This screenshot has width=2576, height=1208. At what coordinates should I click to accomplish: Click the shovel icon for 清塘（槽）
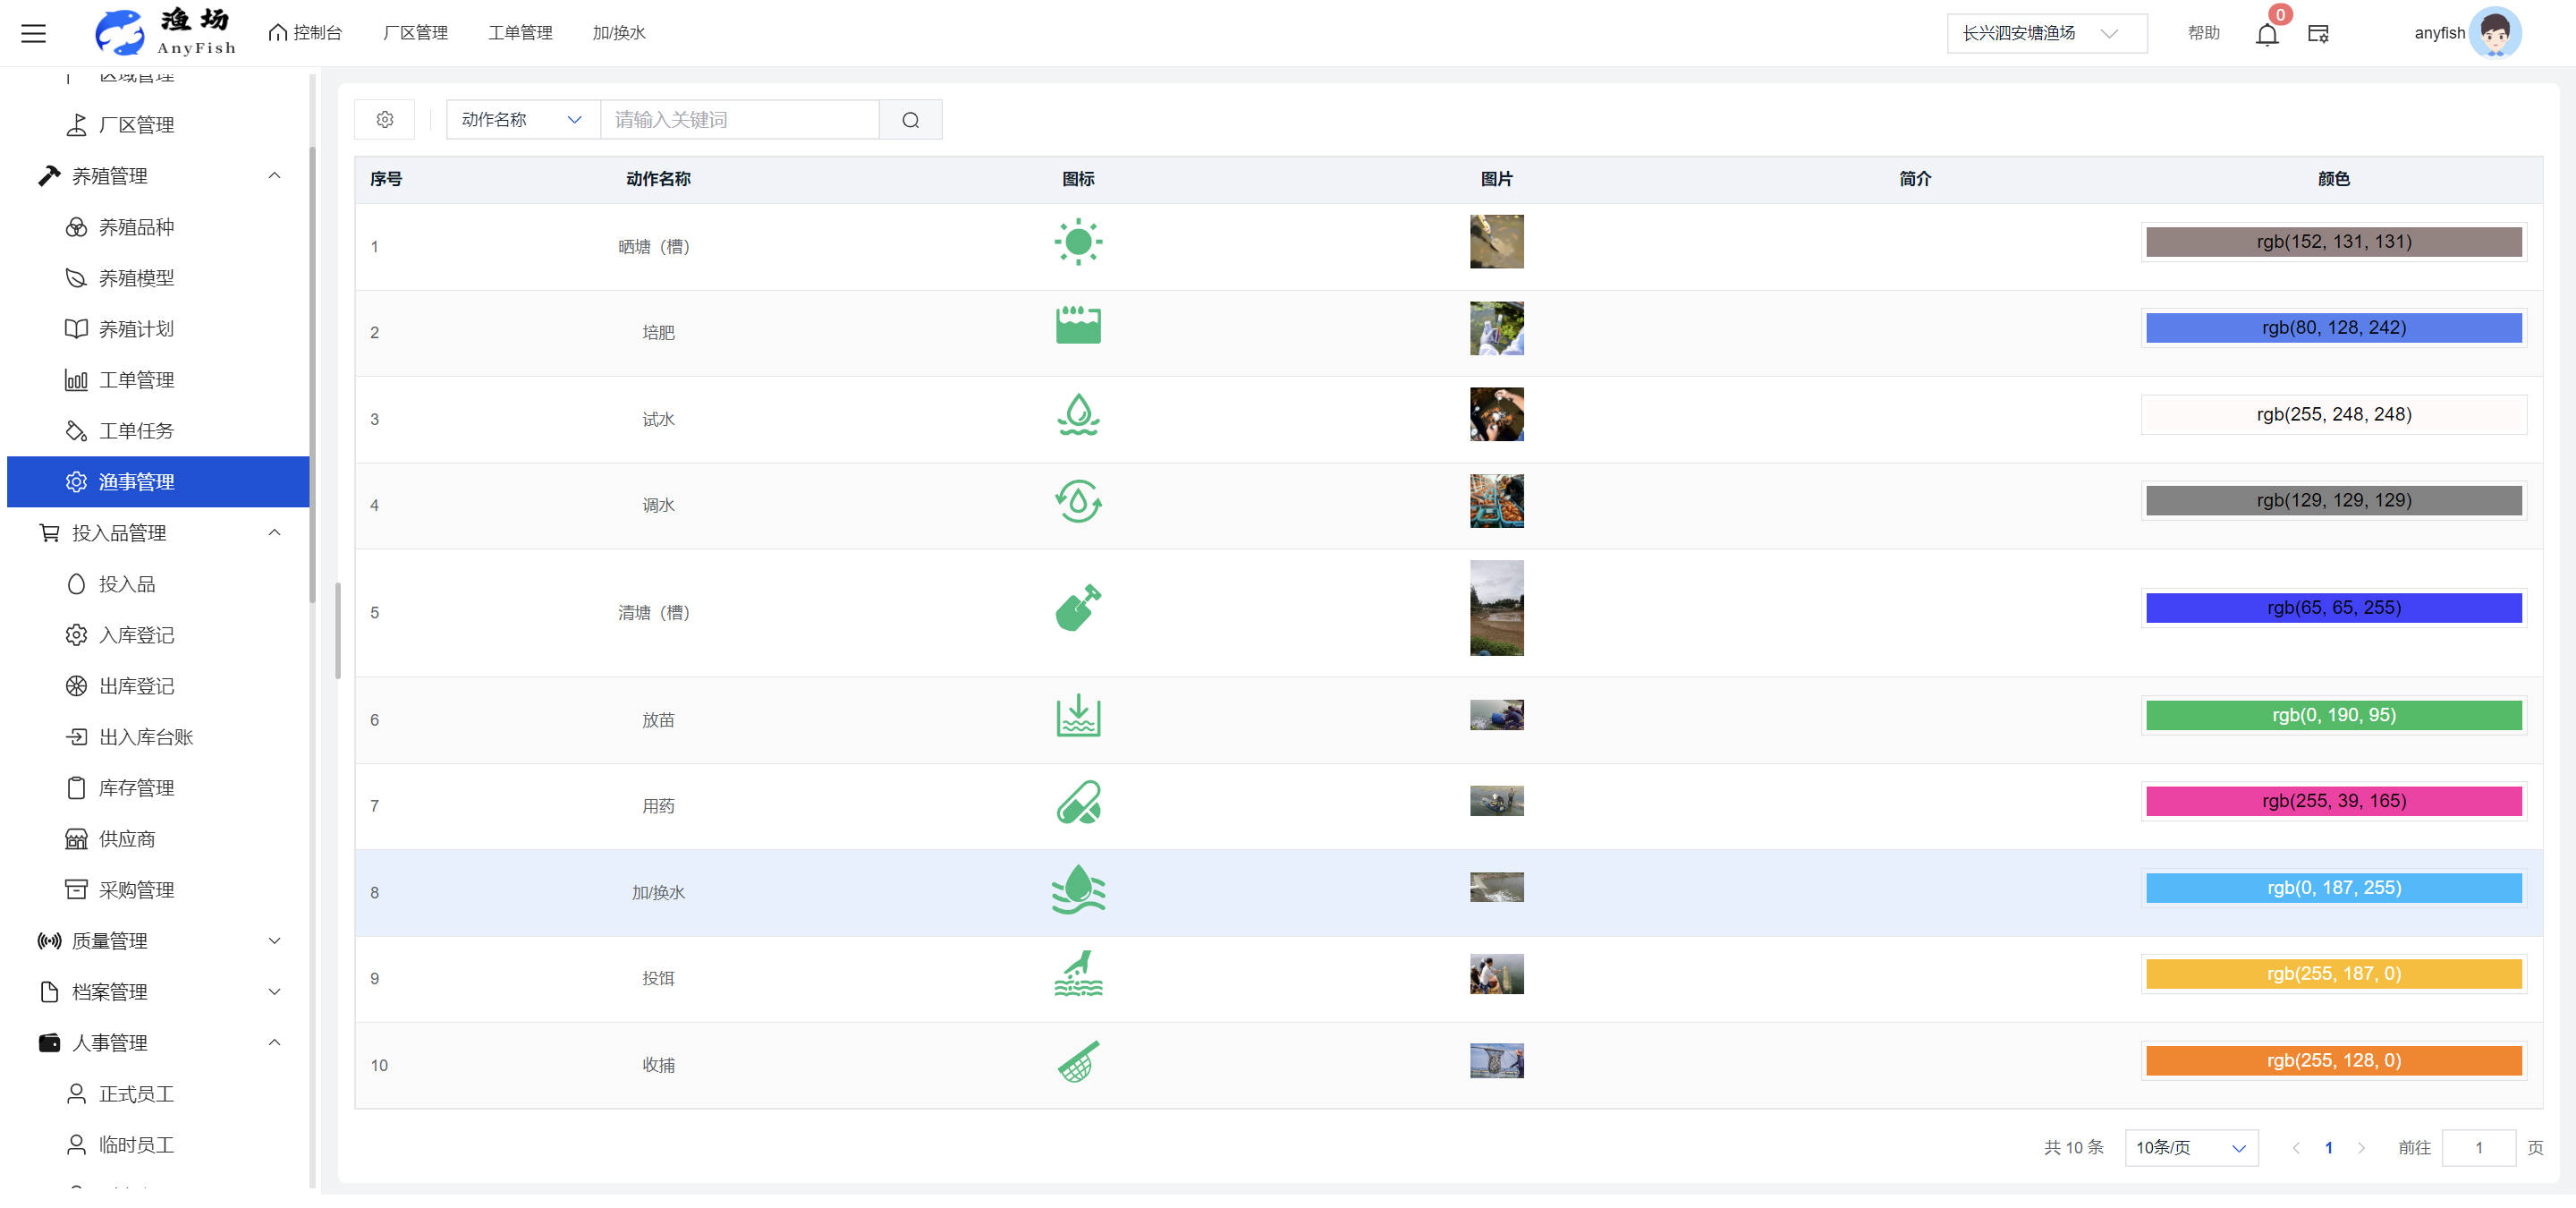tap(1077, 608)
